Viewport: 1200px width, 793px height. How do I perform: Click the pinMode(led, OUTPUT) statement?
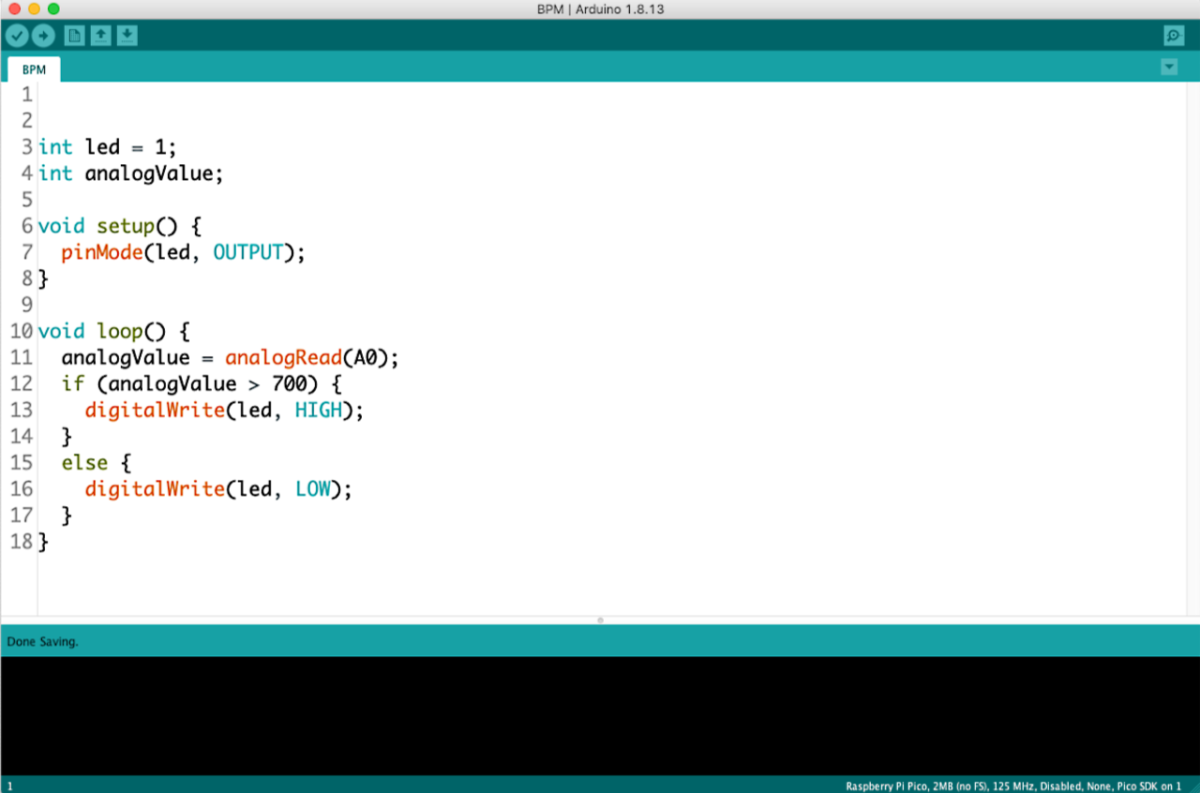pyautogui.click(x=183, y=252)
